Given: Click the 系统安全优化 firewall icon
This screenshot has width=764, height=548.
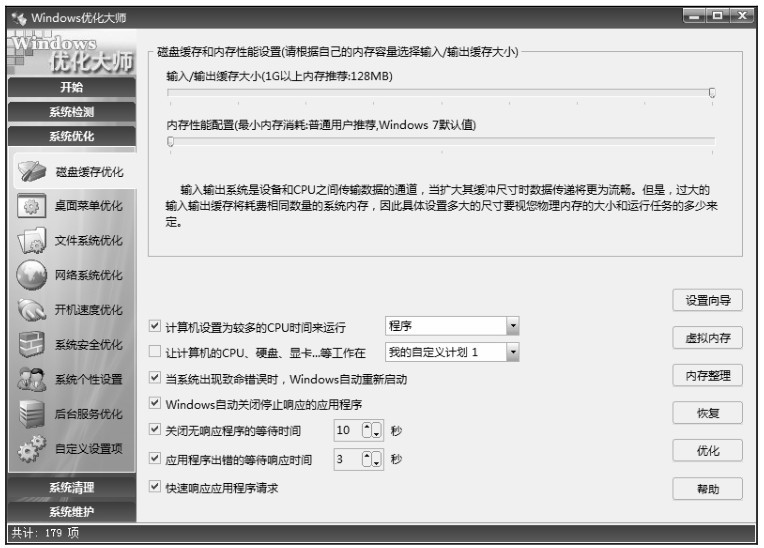Looking at the screenshot, I should point(32,344).
